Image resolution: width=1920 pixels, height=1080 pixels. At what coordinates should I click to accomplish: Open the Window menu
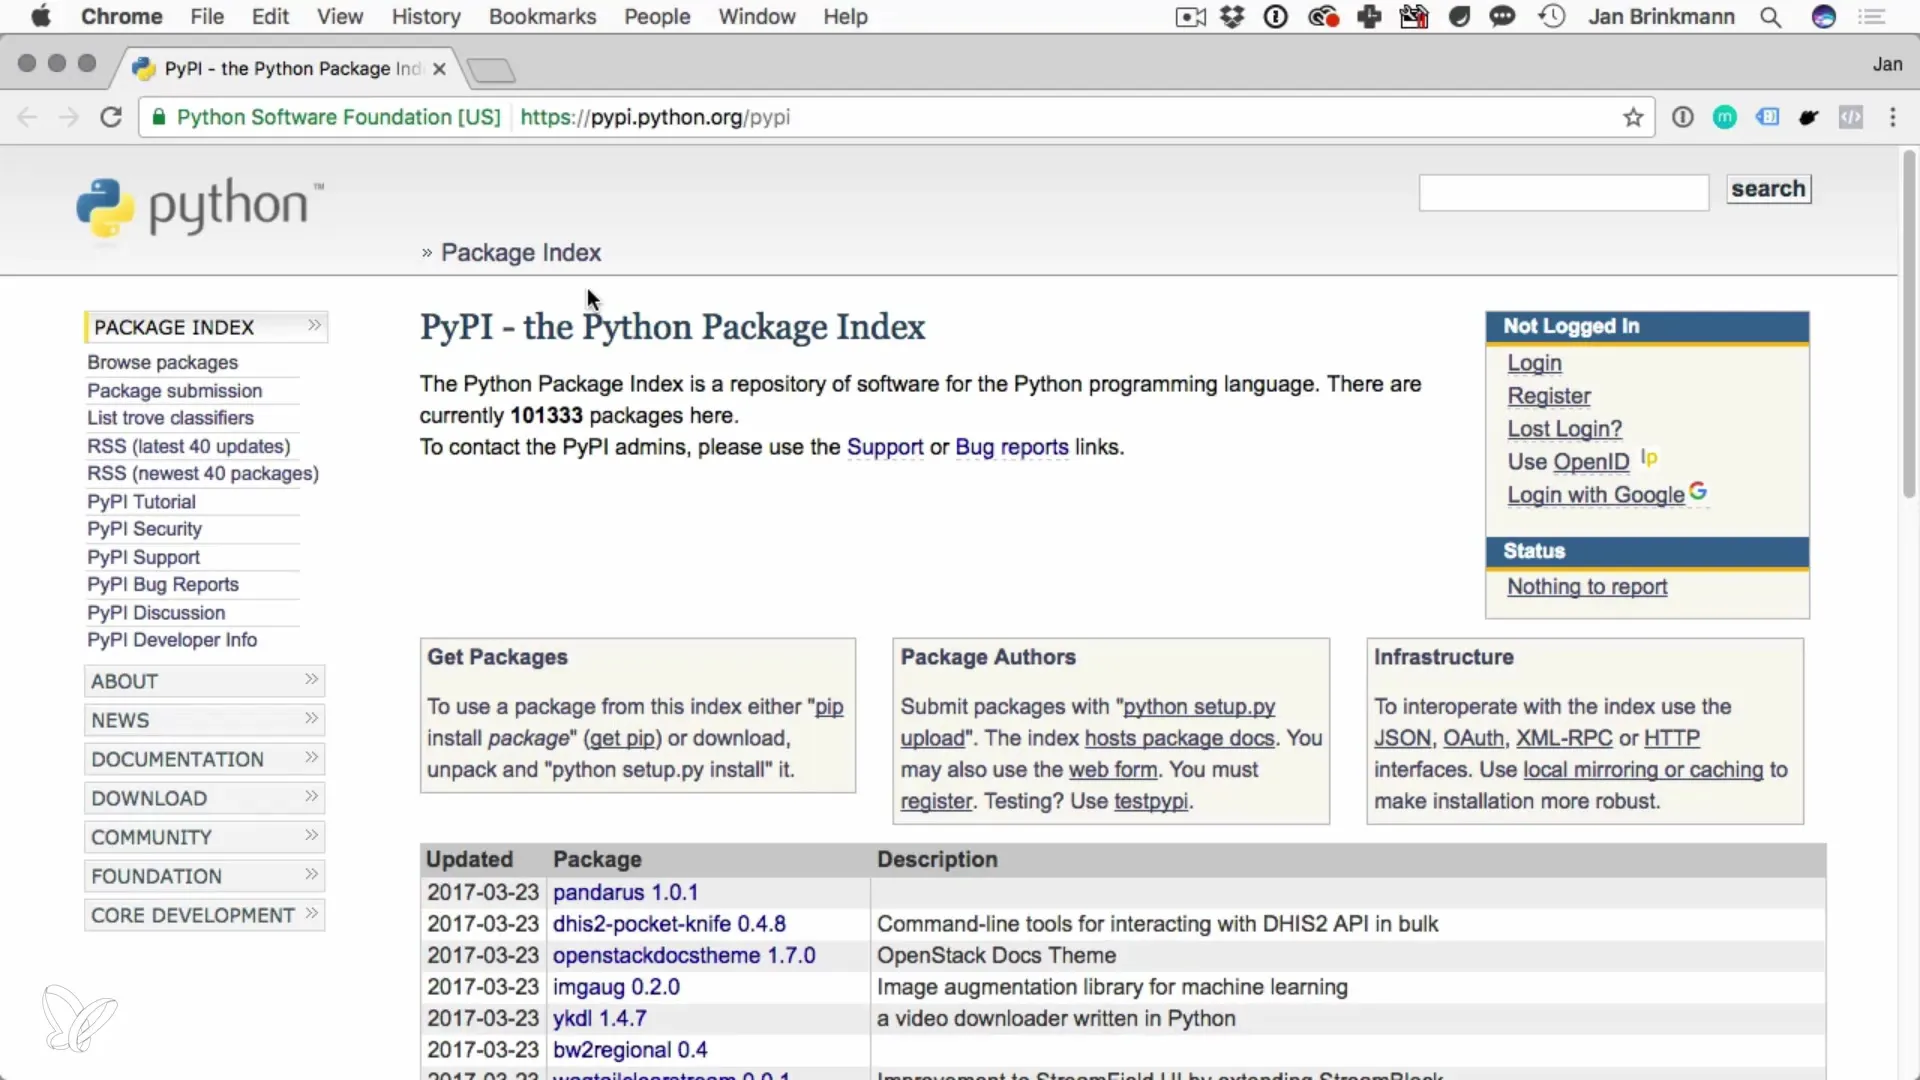tap(757, 17)
